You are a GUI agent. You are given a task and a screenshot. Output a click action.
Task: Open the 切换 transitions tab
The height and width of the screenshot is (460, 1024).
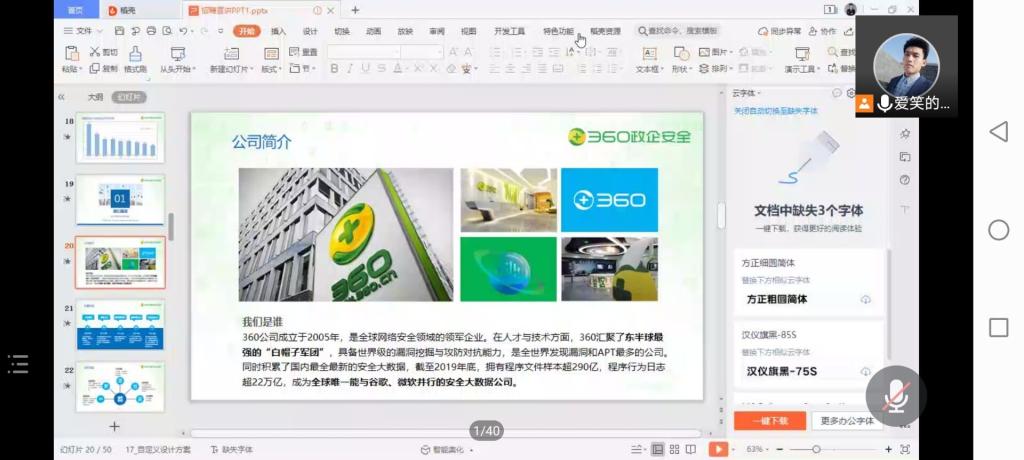click(x=342, y=31)
